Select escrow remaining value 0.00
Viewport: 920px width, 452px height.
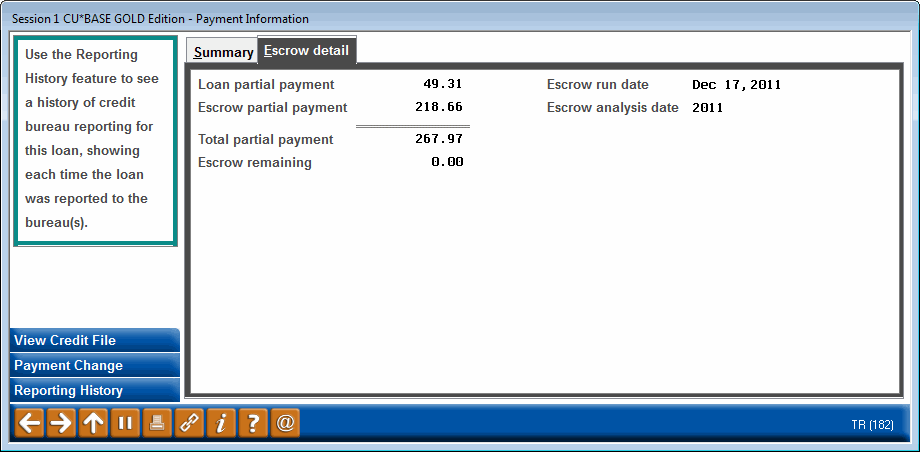[x=447, y=162]
